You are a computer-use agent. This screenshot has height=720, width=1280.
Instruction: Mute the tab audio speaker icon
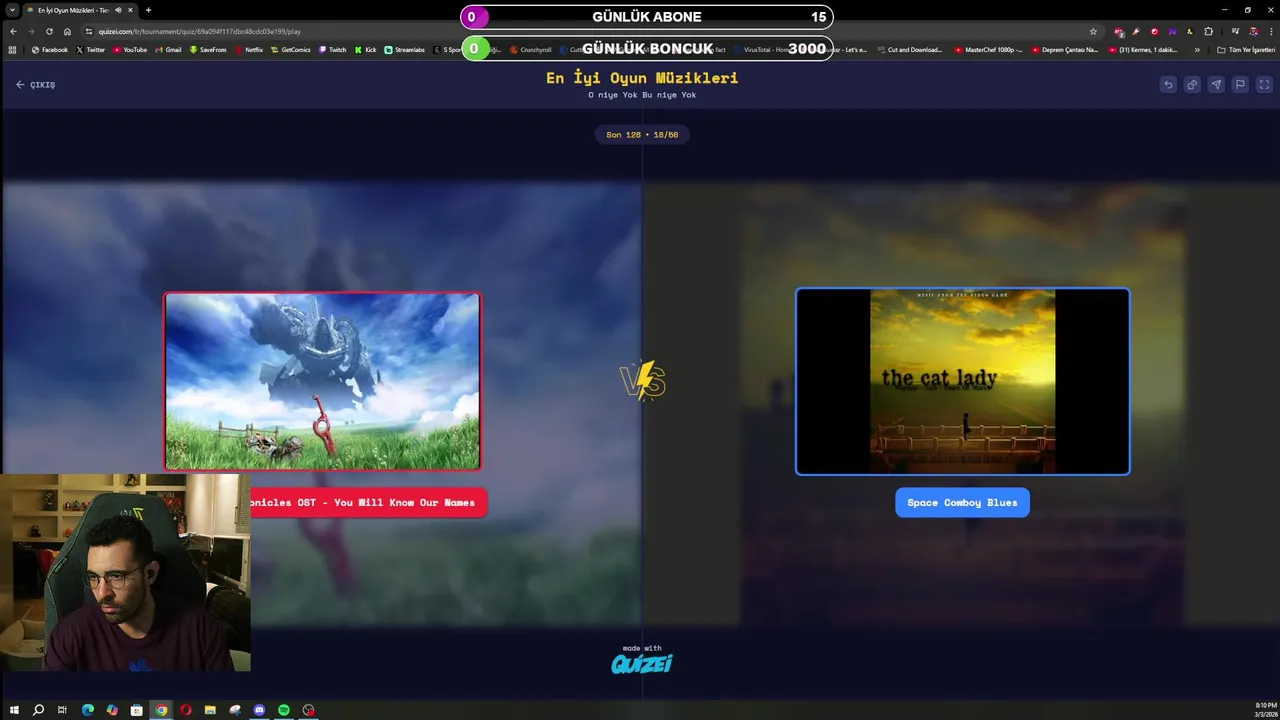pos(118,10)
